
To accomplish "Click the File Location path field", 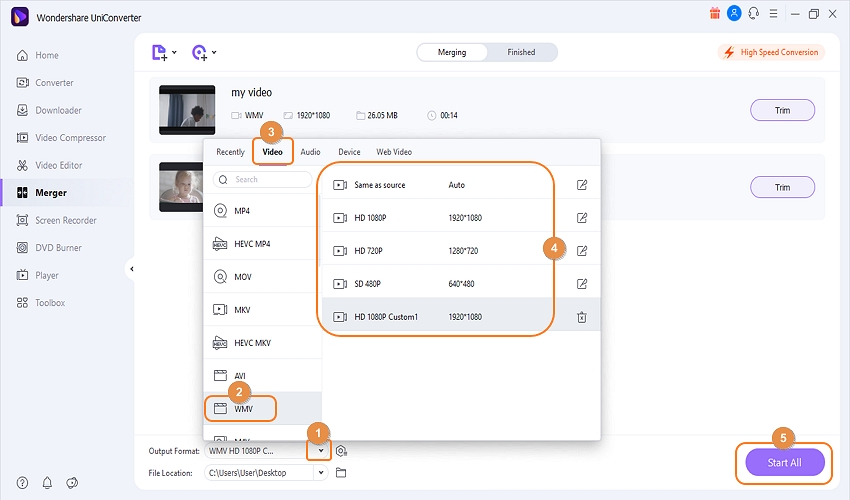I will pos(259,473).
